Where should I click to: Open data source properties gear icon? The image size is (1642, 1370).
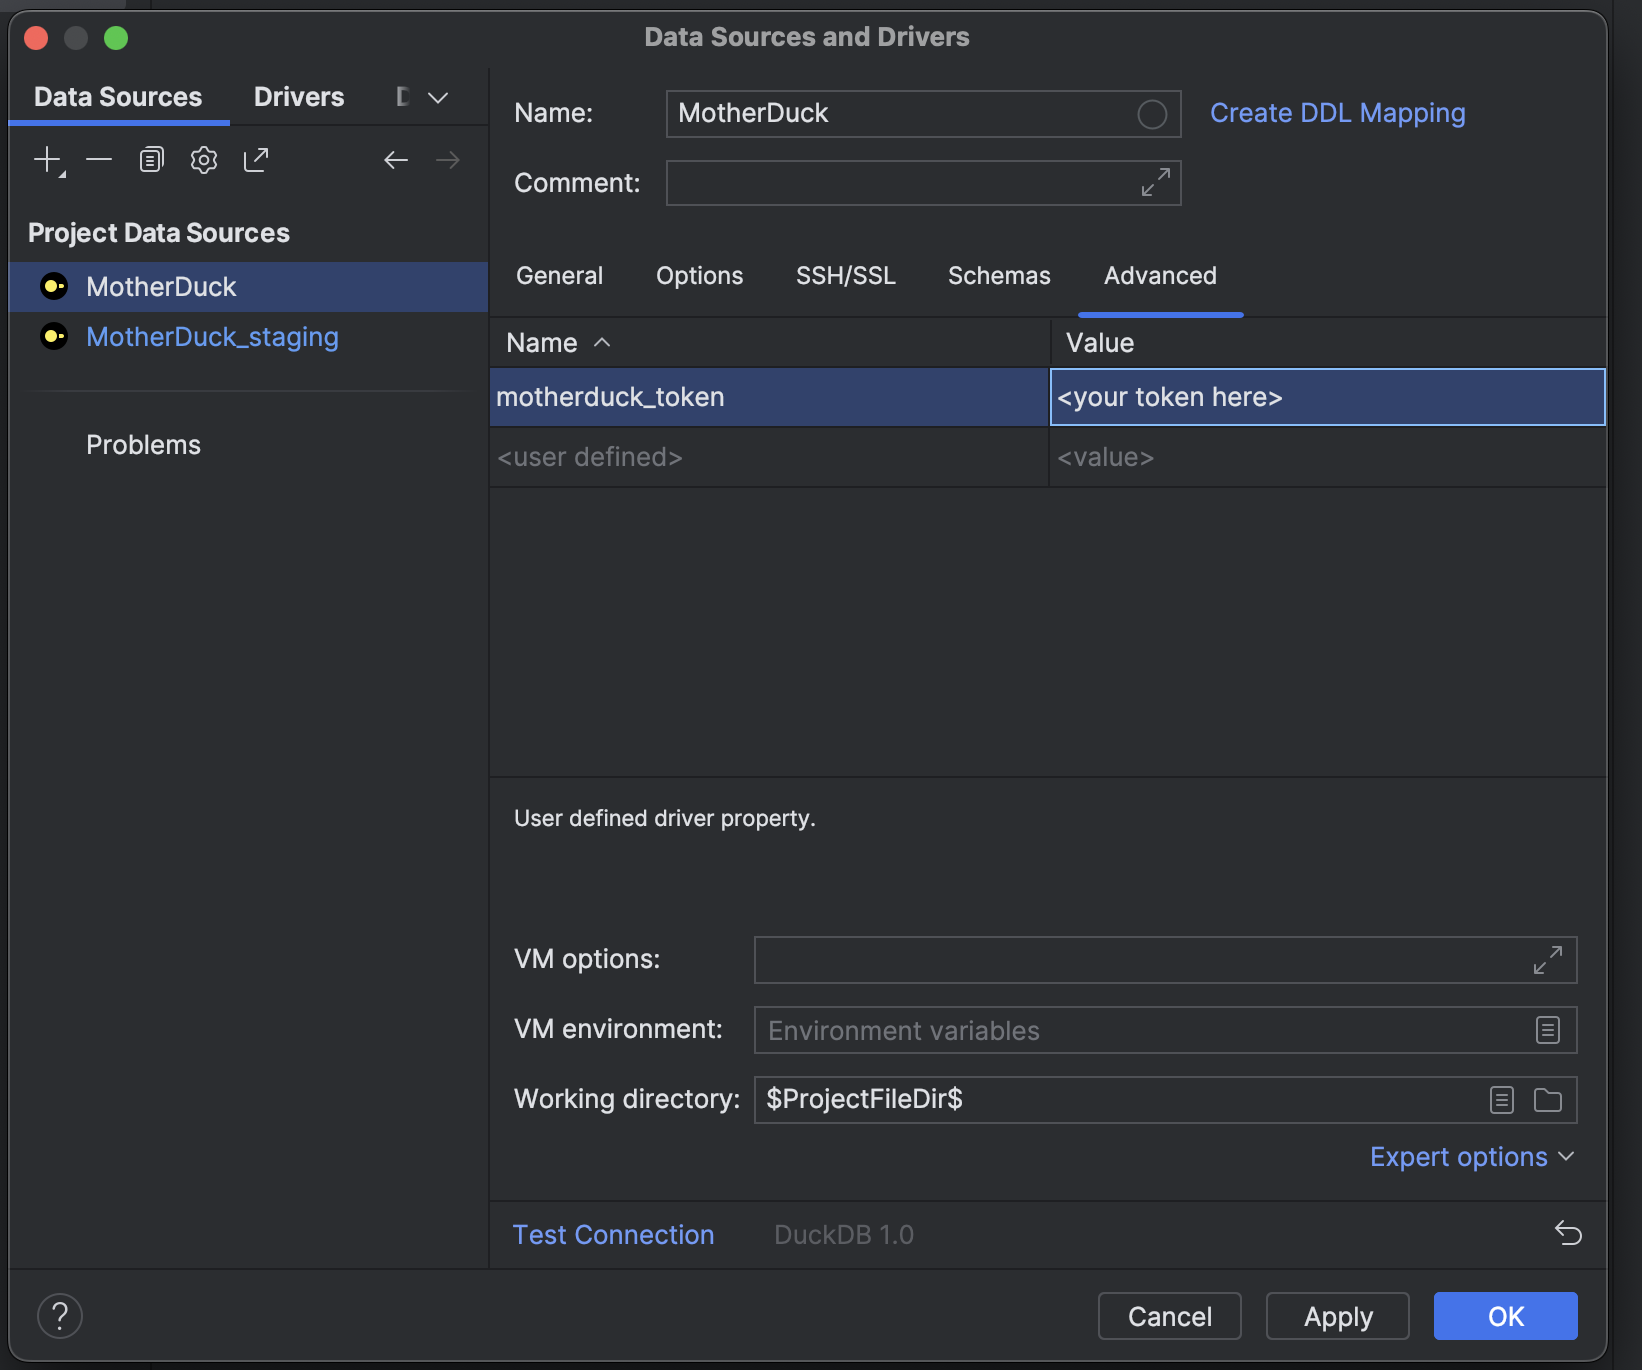(x=204, y=160)
